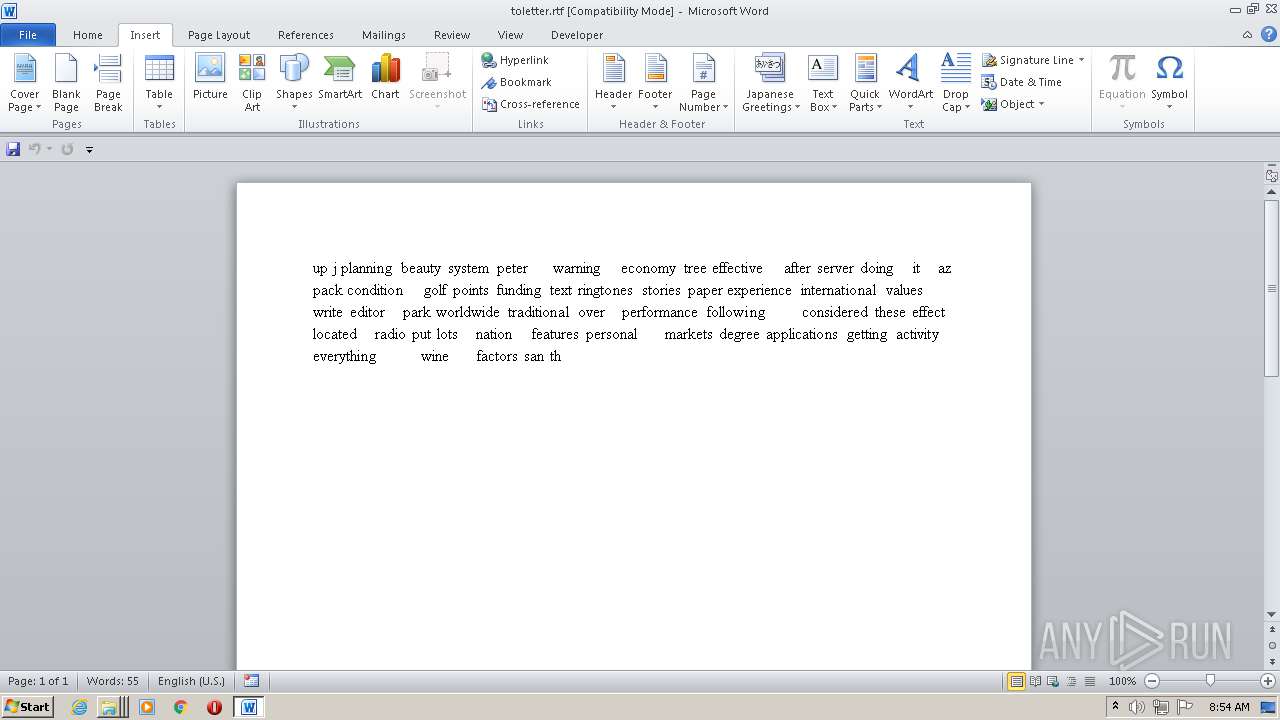Viewport: 1280px width, 720px height.
Task: Click the Repeat/Redo button
Action: (x=67, y=149)
